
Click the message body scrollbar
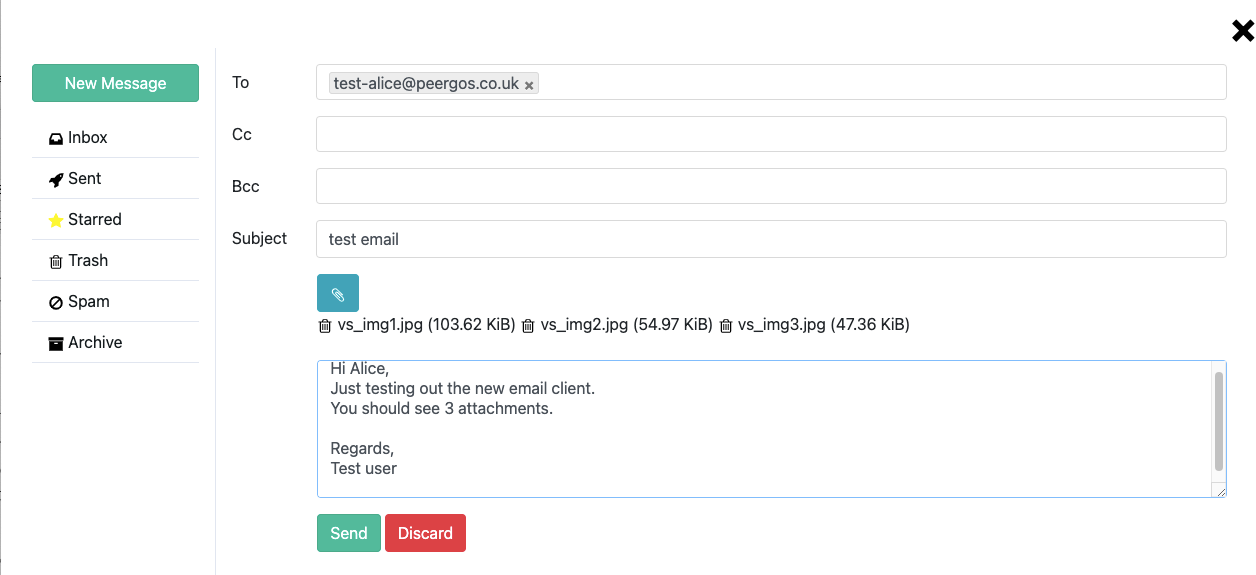1218,420
